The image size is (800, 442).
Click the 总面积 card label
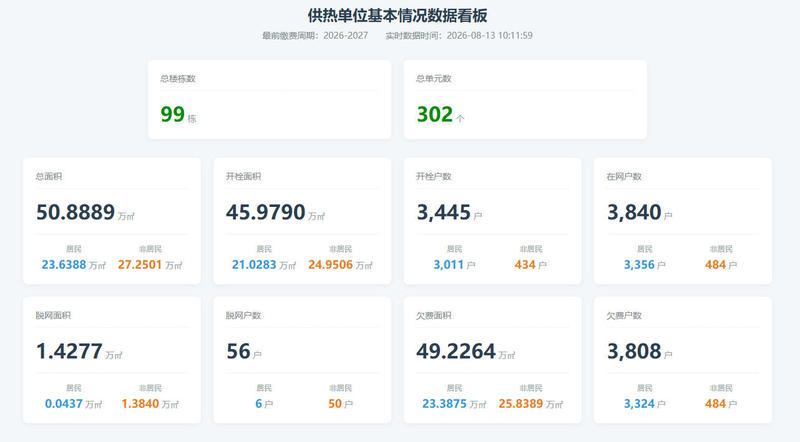click(49, 177)
